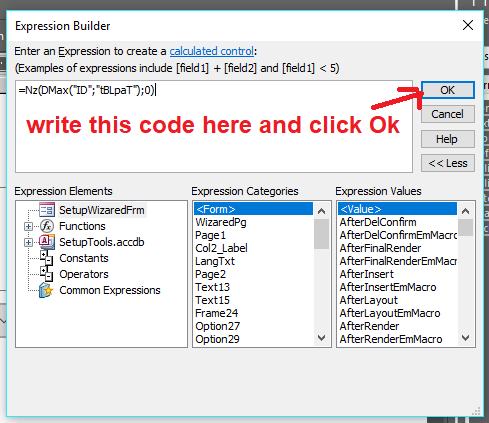Image resolution: width=489 pixels, height=423 pixels.
Task: Click OK to confirm the expression
Action: [448, 90]
